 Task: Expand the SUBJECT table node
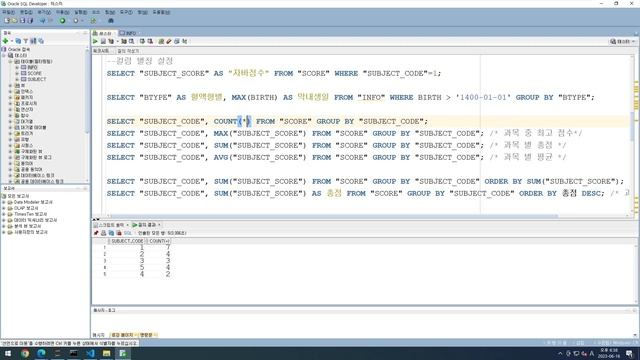tap(17, 79)
